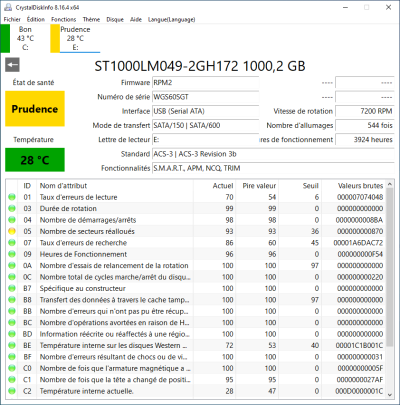Select the C: drive tab marked Bon
400x405 pixels.
click(x=22, y=38)
